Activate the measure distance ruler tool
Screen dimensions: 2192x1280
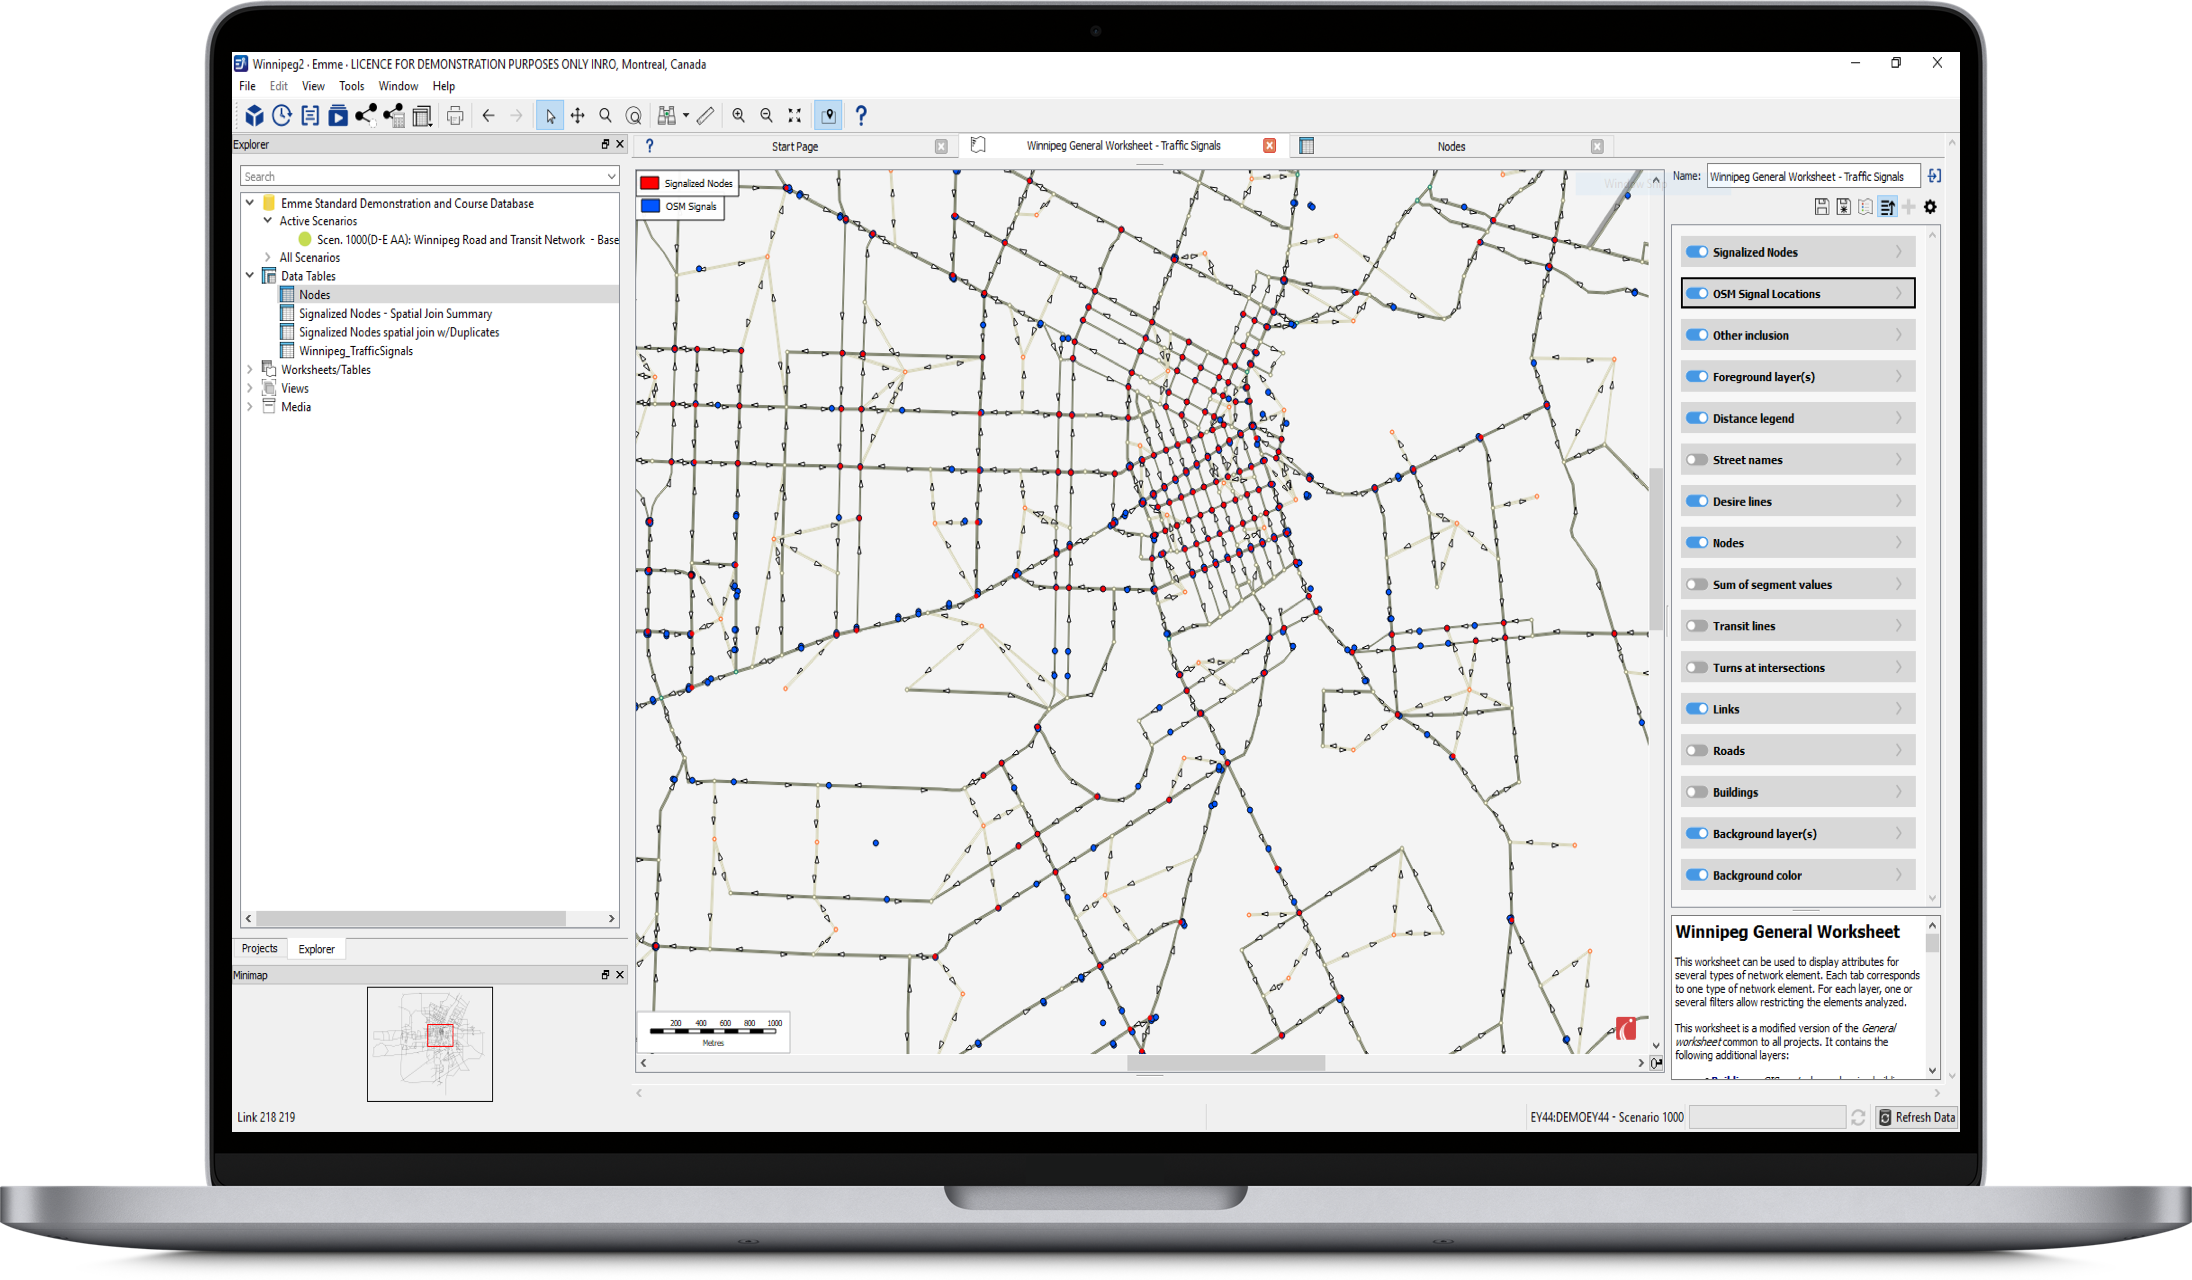coord(707,115)
